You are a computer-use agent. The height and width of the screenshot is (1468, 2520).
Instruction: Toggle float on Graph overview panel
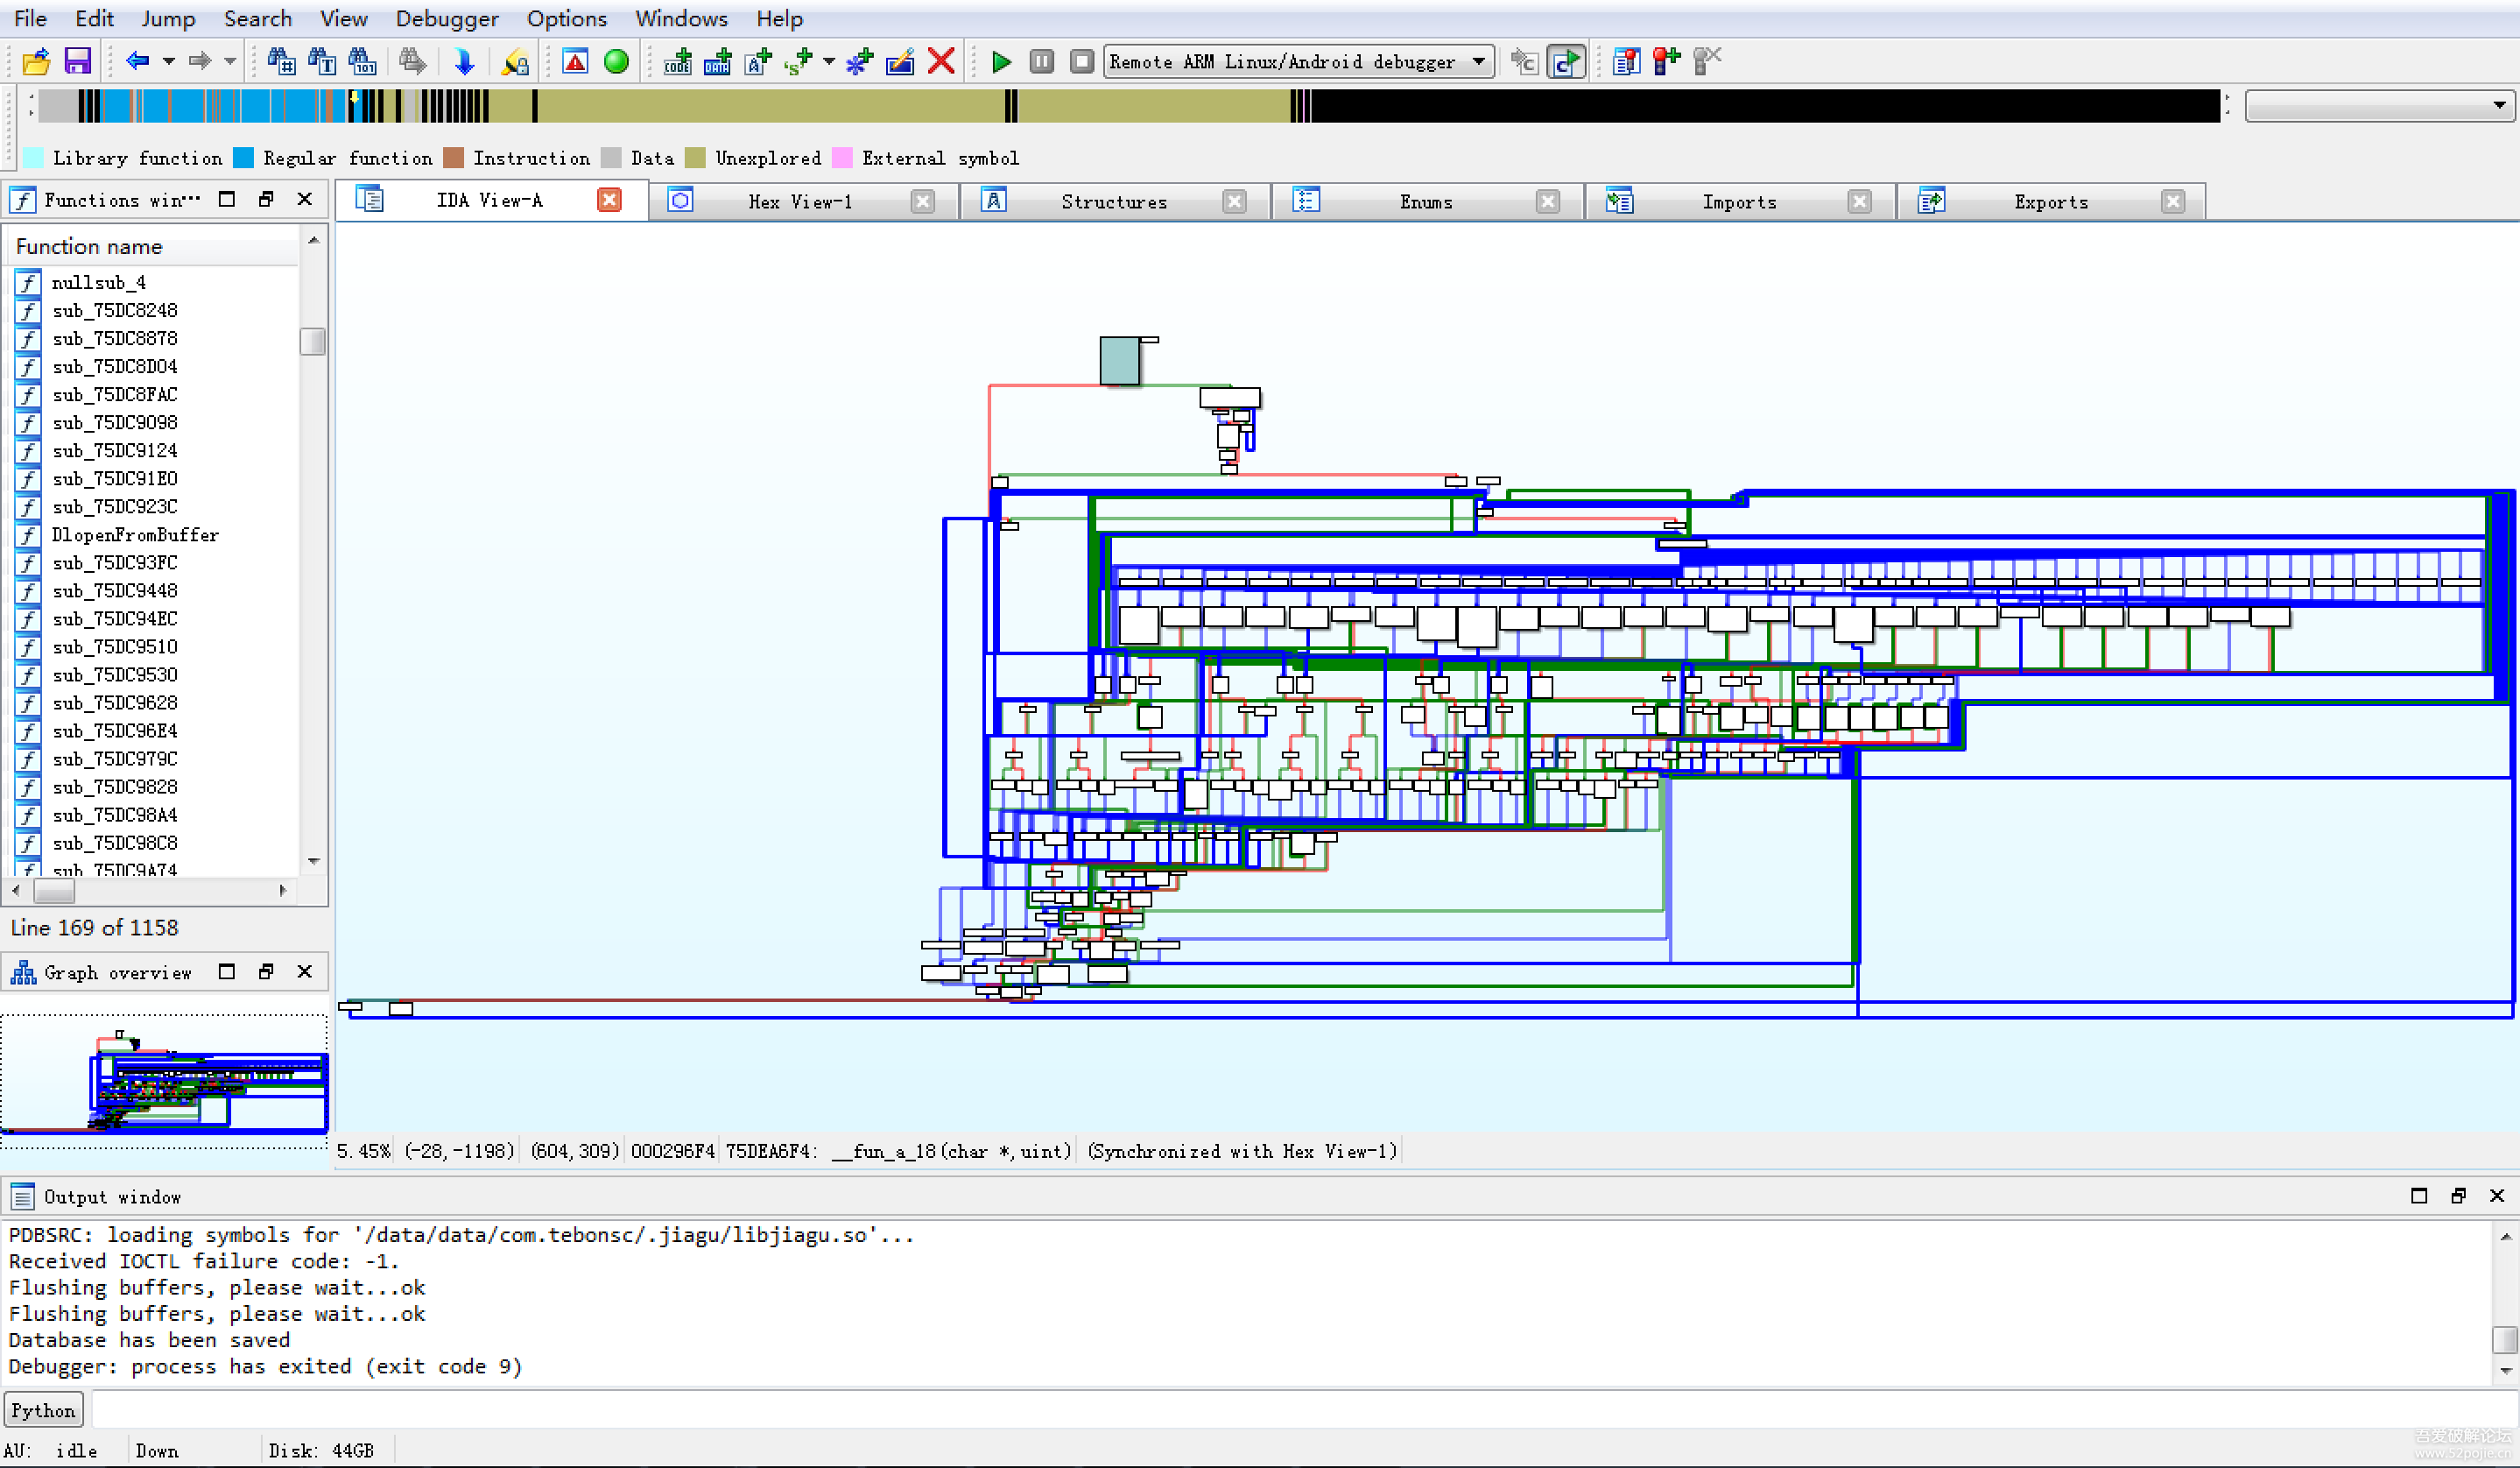pos(266,972)
